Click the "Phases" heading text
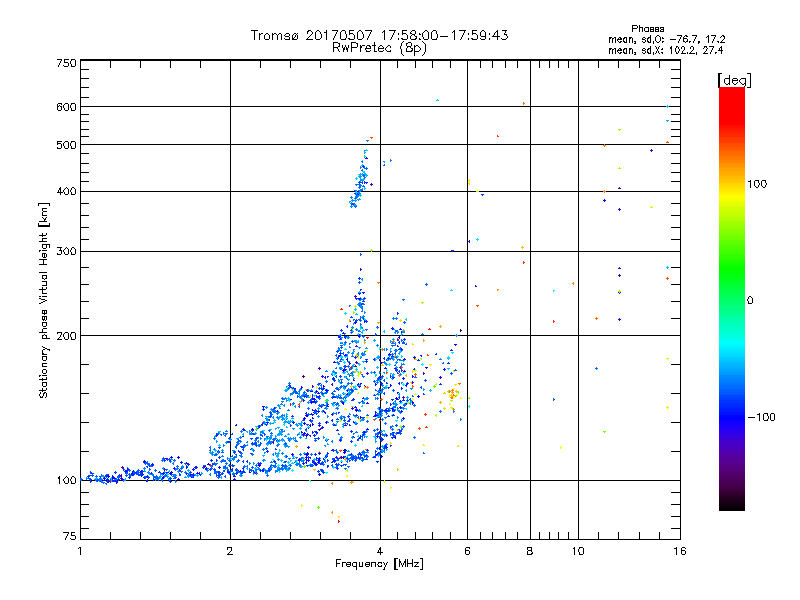The width and height of the screenshot is (800, 600). click(x=647, y=29)
